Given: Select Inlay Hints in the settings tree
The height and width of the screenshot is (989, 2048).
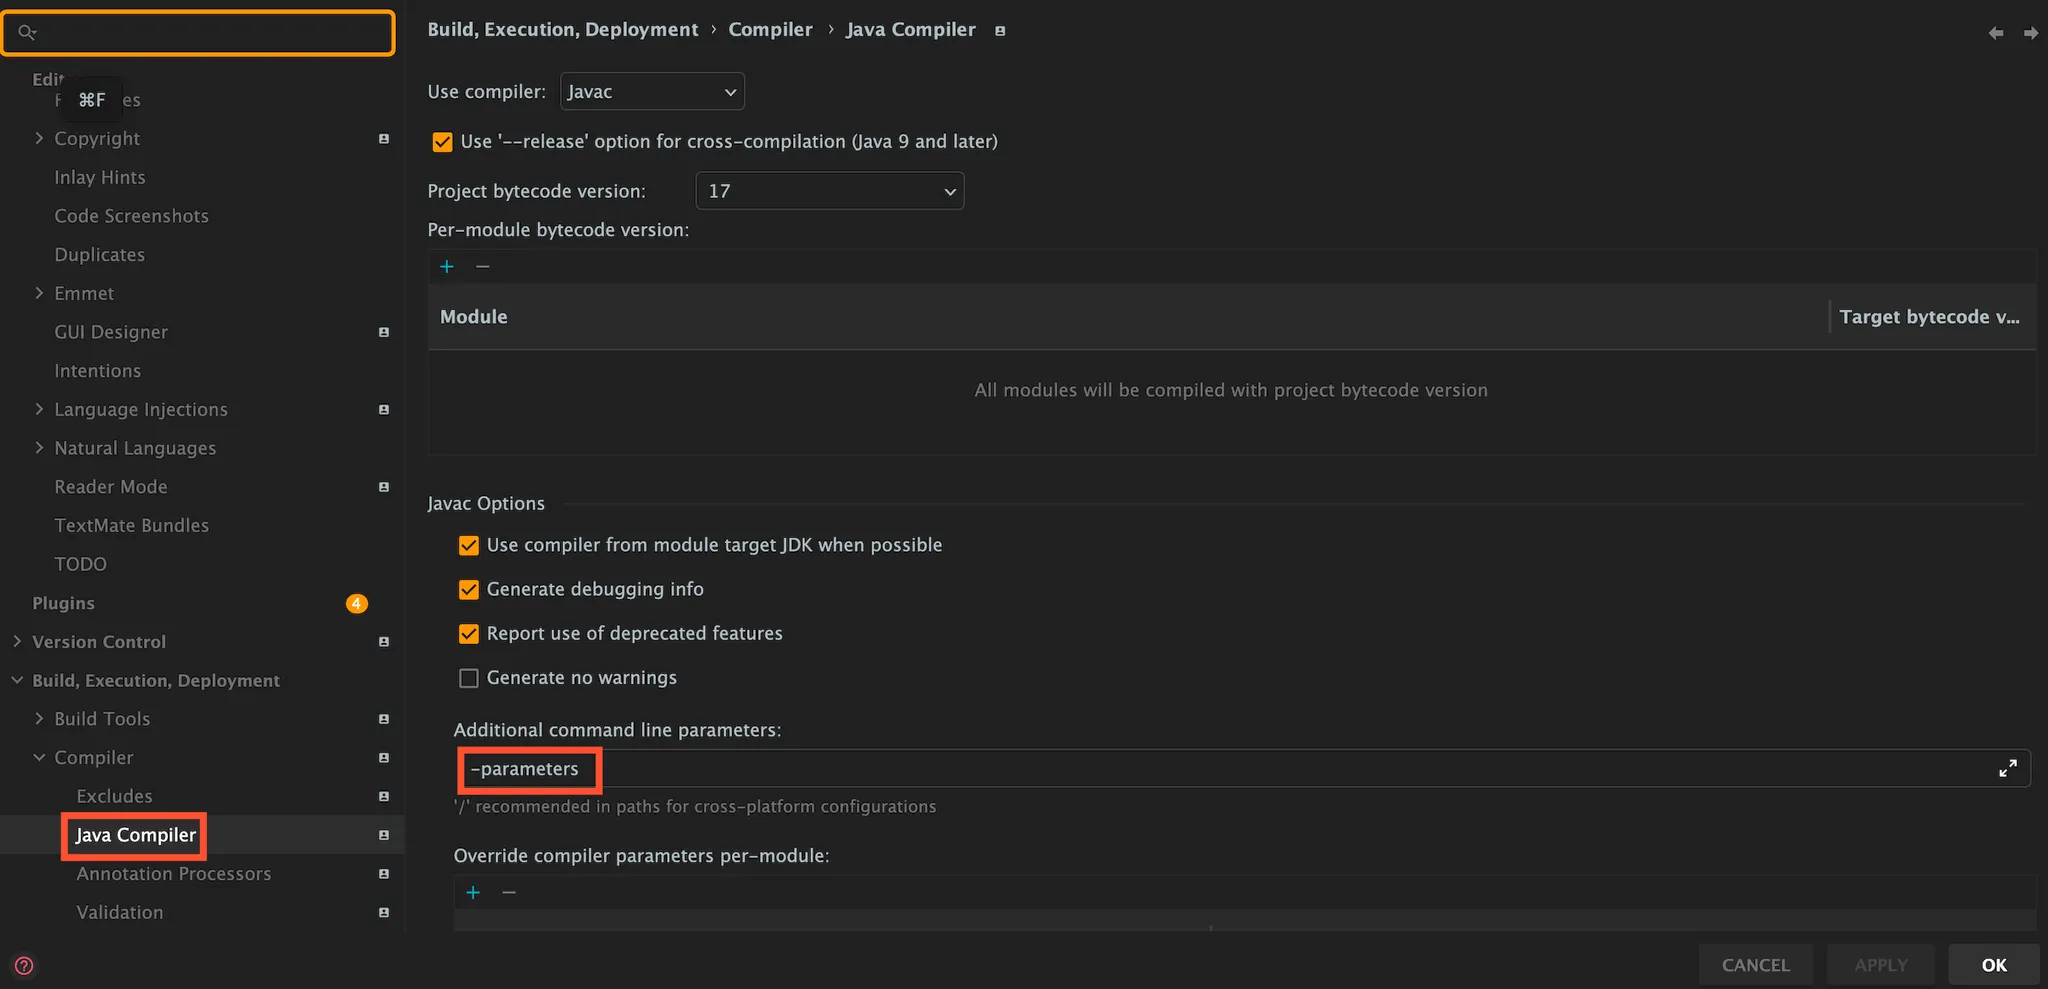Looking at the screenshot, I should point(100,177).
